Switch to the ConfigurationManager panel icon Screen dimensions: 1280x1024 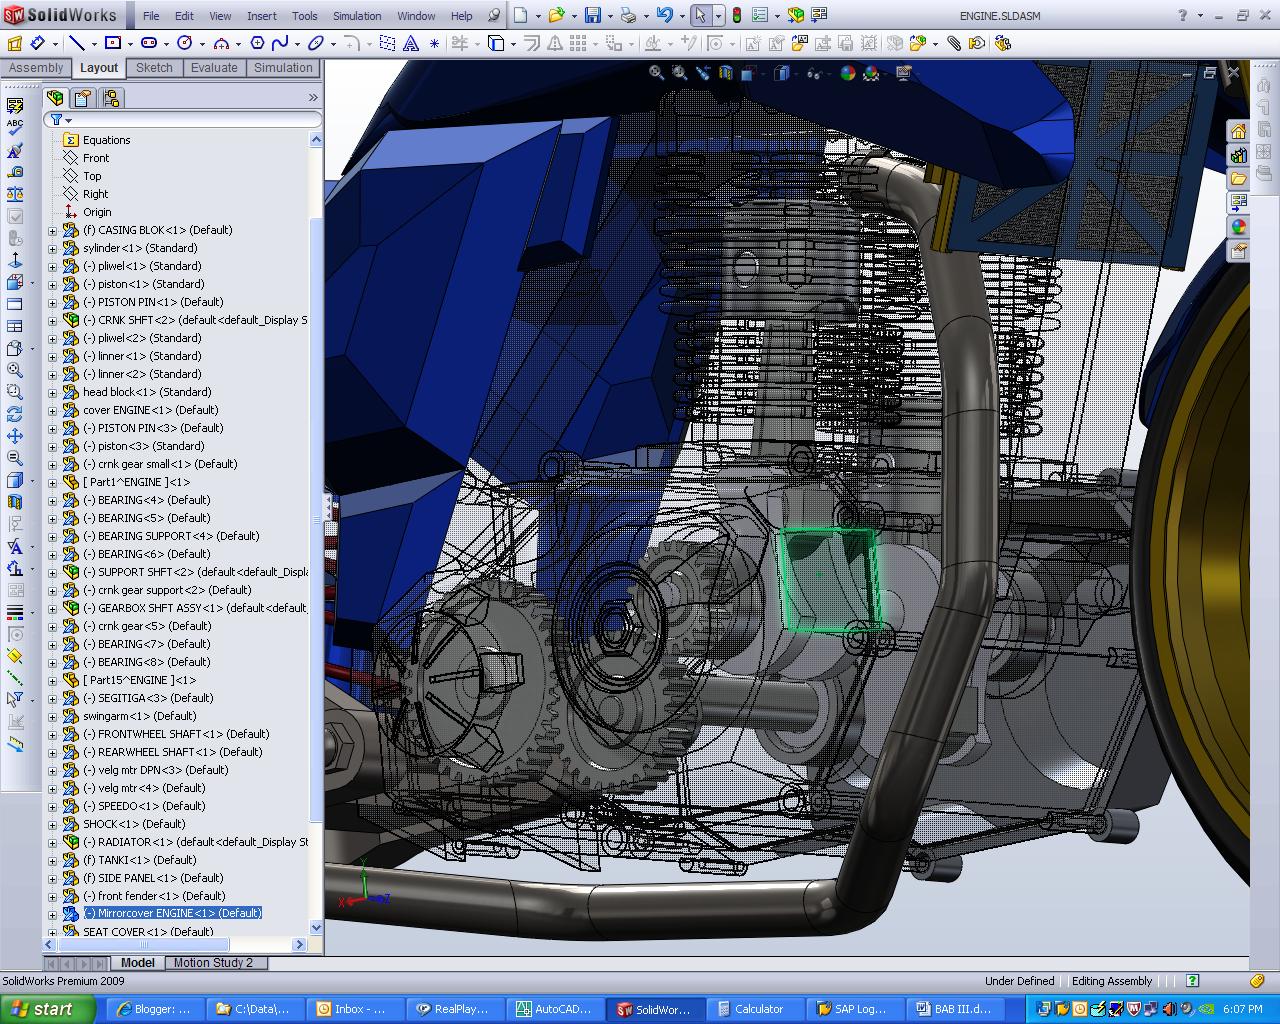[111, 97]
